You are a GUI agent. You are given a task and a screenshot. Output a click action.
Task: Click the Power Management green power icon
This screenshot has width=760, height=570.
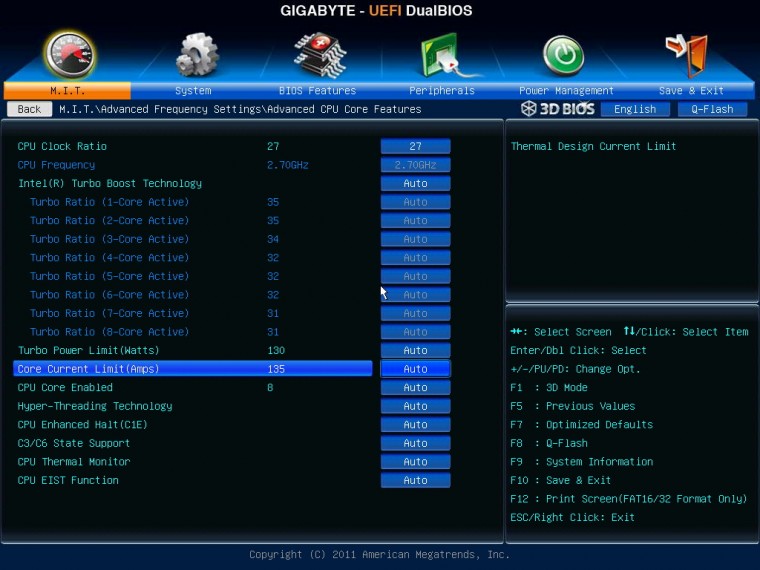click(x=563, y=55)
